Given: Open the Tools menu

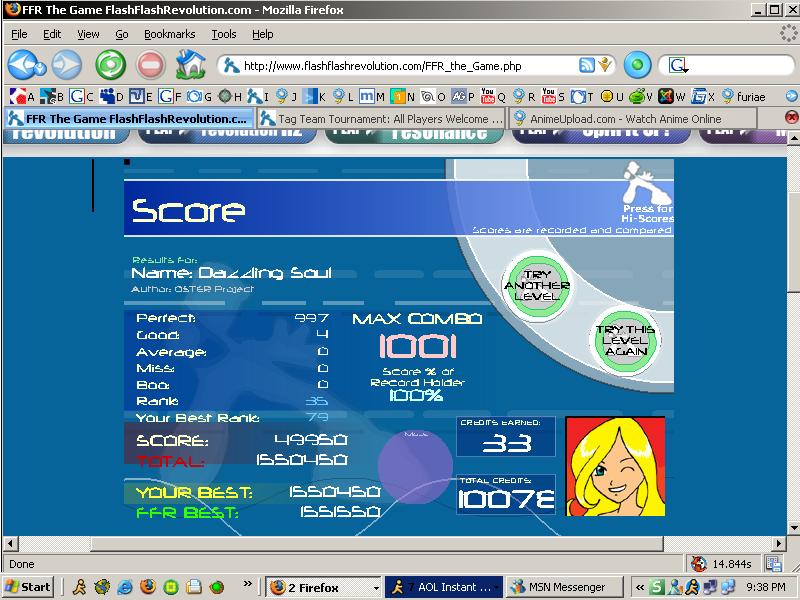Looking at the screenshot, I should [224, 34].
